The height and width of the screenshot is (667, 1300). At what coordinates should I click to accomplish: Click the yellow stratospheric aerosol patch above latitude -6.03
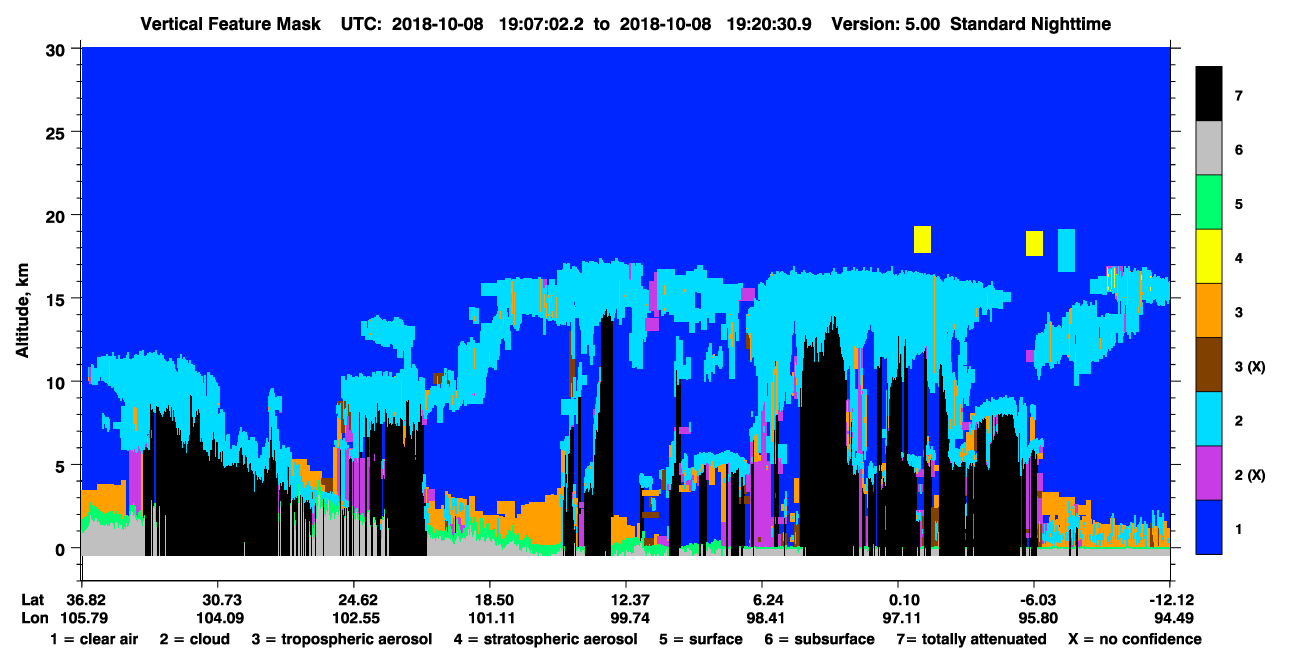click(1034, 243)
